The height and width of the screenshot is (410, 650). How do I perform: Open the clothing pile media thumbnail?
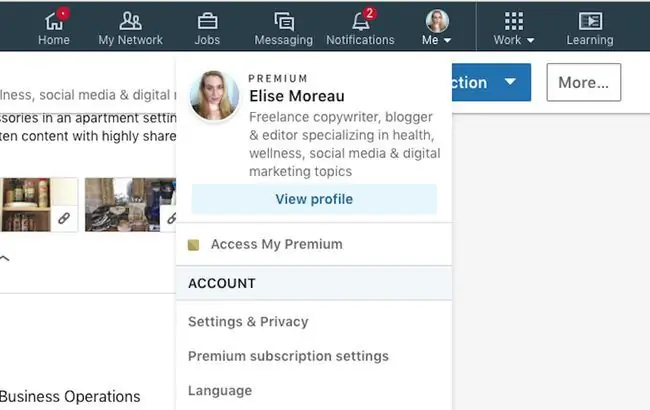tap(131, 204)
